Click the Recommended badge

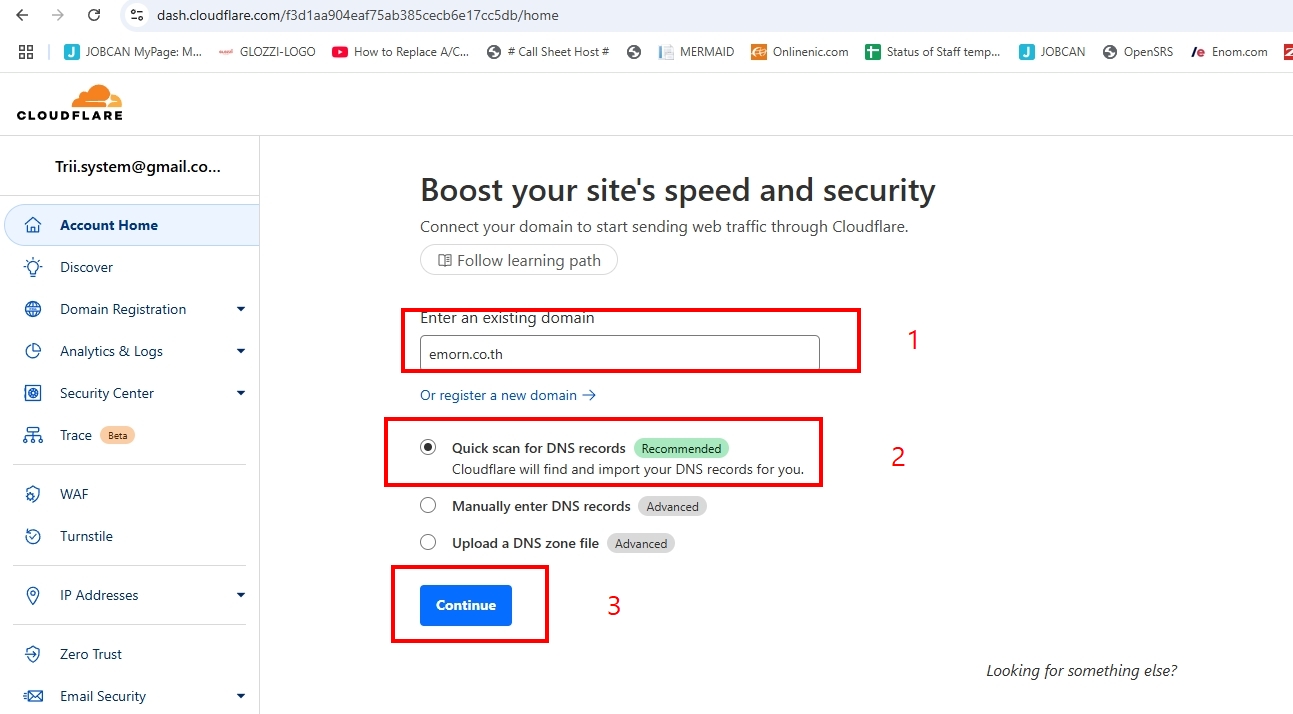click(681, 448)
